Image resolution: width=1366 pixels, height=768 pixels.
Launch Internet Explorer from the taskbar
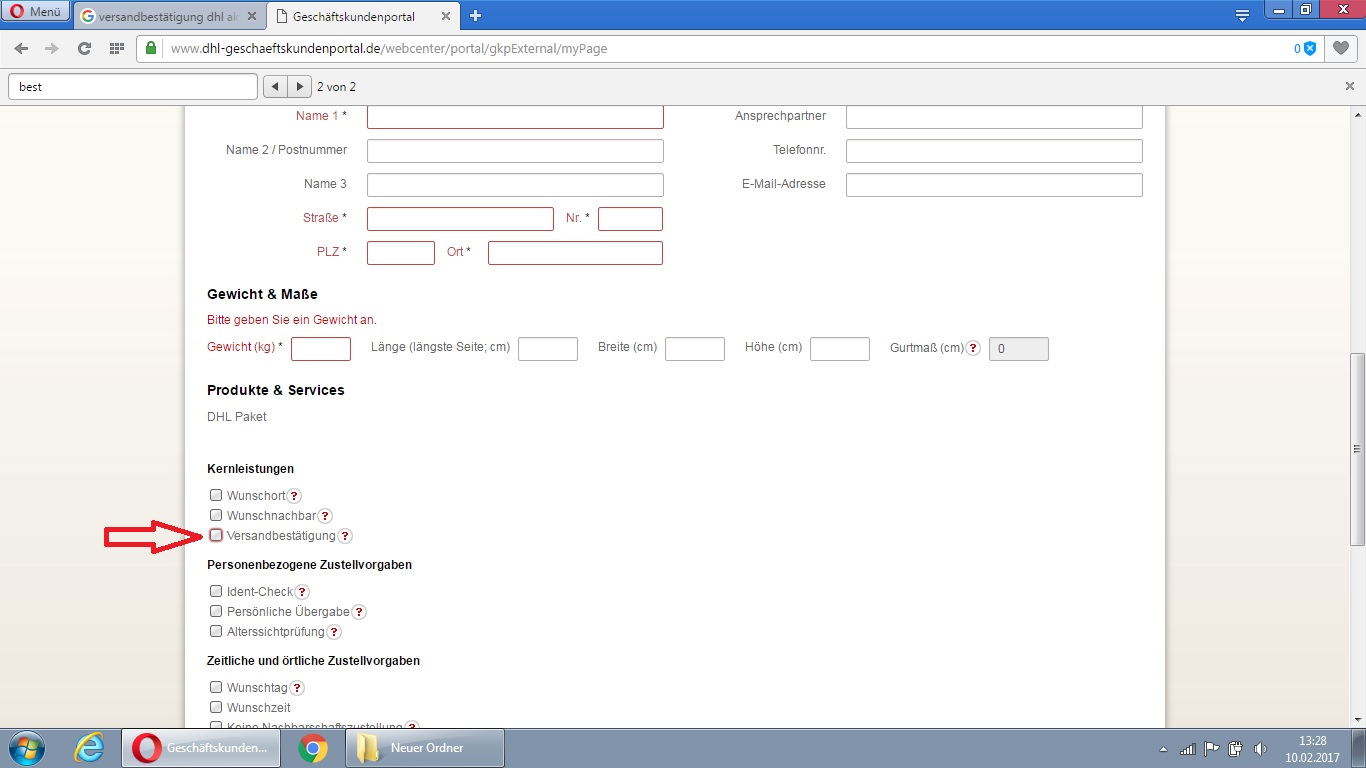click(90, 748)
